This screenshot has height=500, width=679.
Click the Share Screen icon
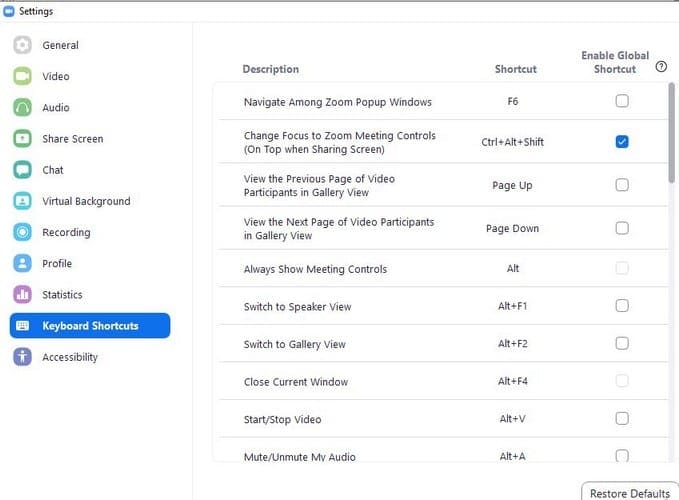click(x=22, y=139)
